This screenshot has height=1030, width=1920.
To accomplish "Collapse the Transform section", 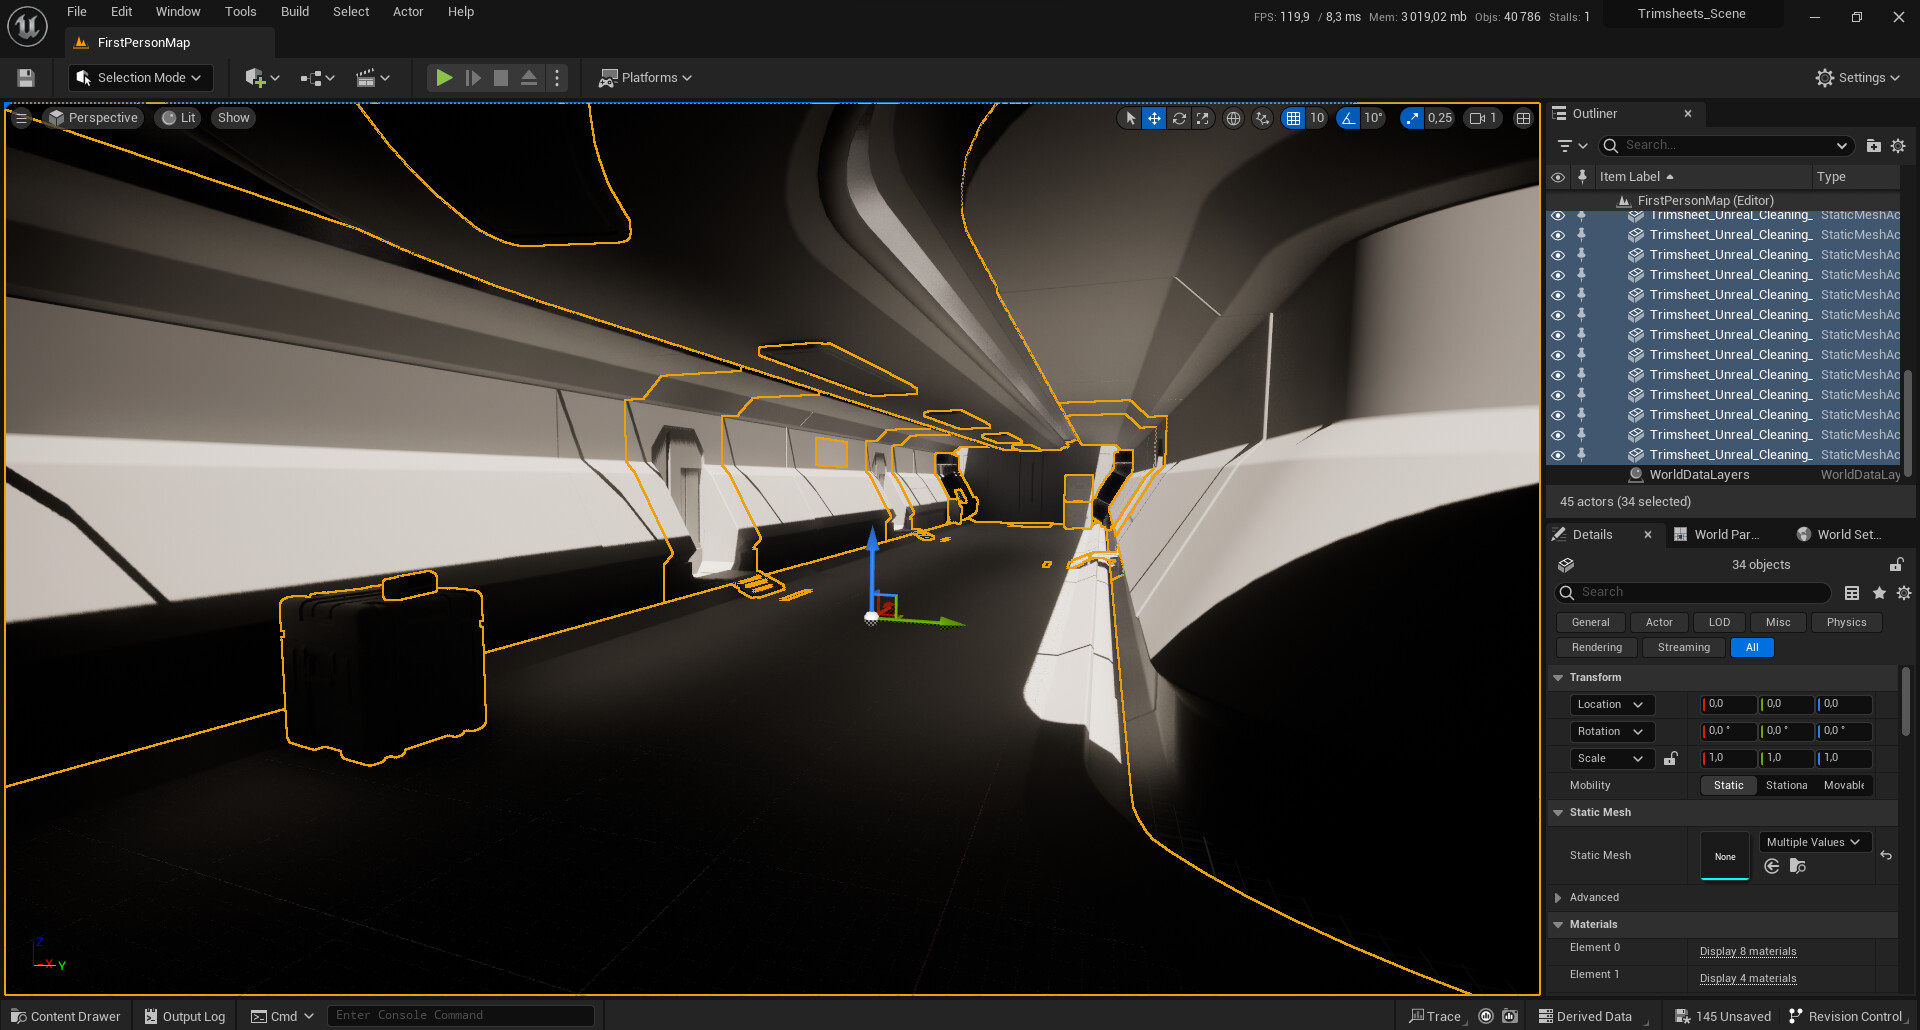I will [x=1558, y=678].
